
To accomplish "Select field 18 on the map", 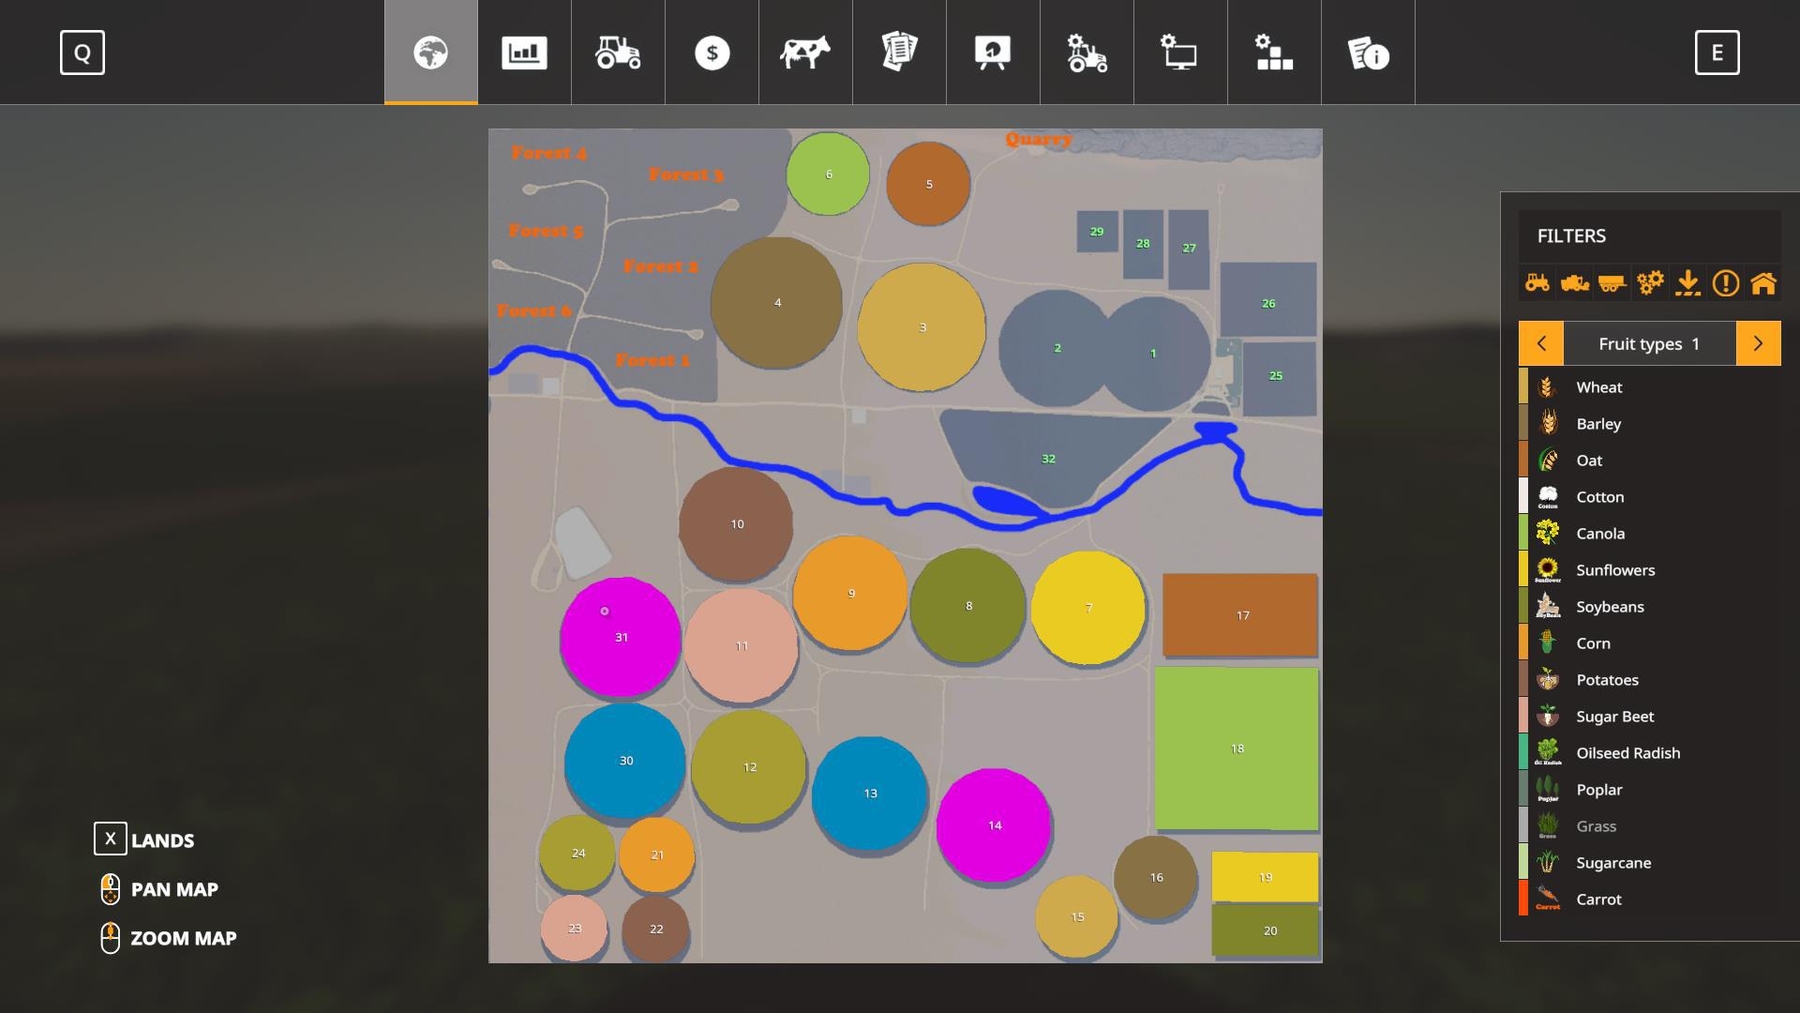I will pos(1237,748).
